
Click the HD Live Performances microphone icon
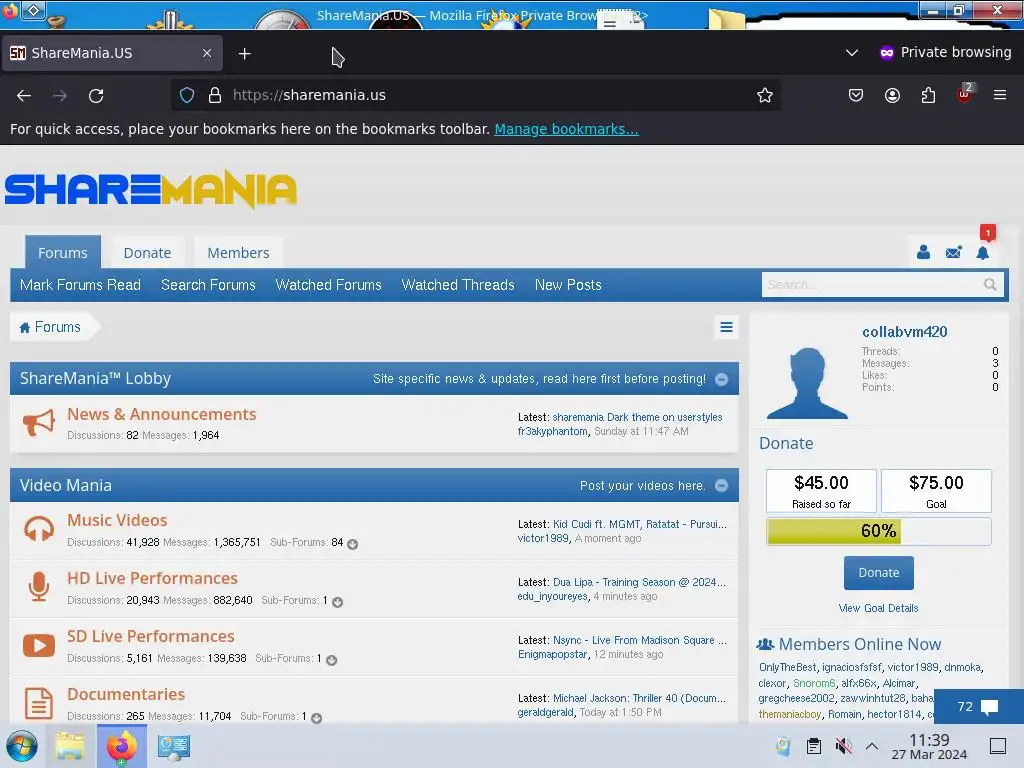click(x=39, y=586)
